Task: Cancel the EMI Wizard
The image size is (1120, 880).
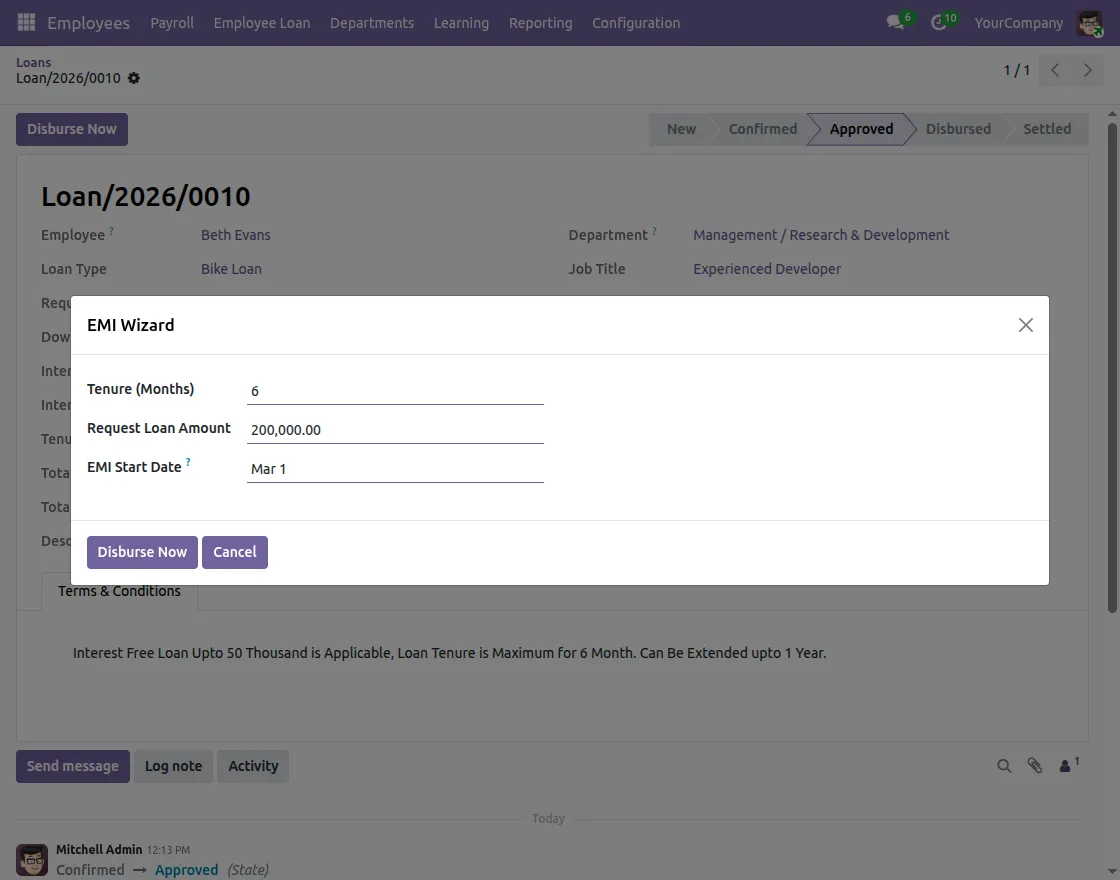Action: point(235,551)
